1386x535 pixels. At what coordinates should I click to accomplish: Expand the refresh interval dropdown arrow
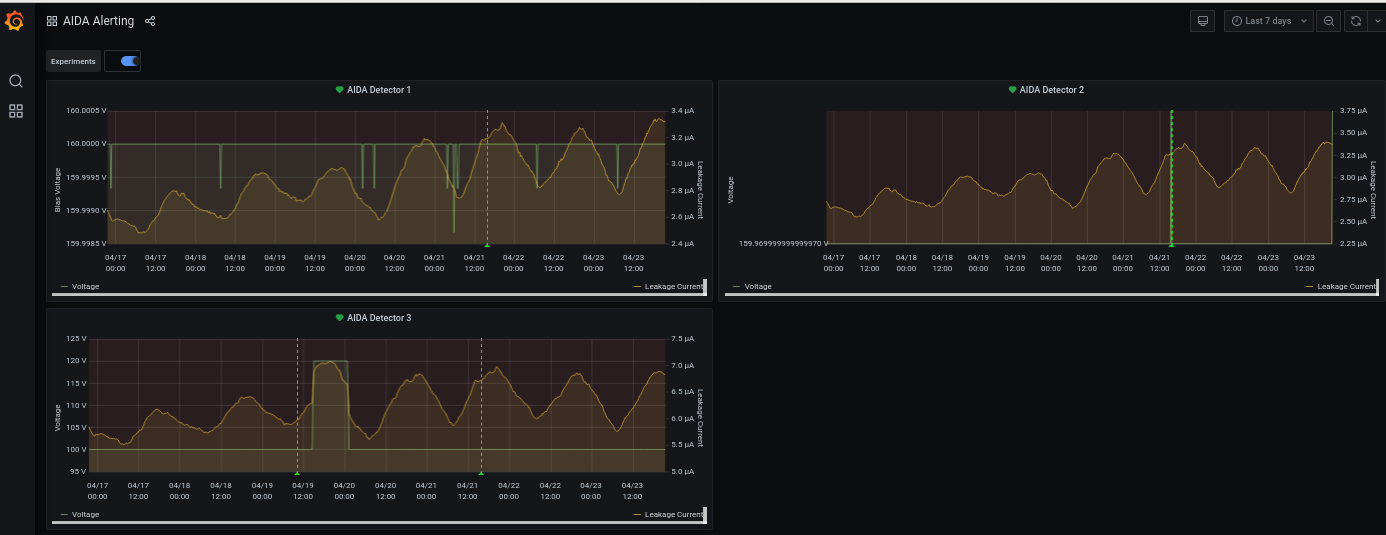(1376, 21)
